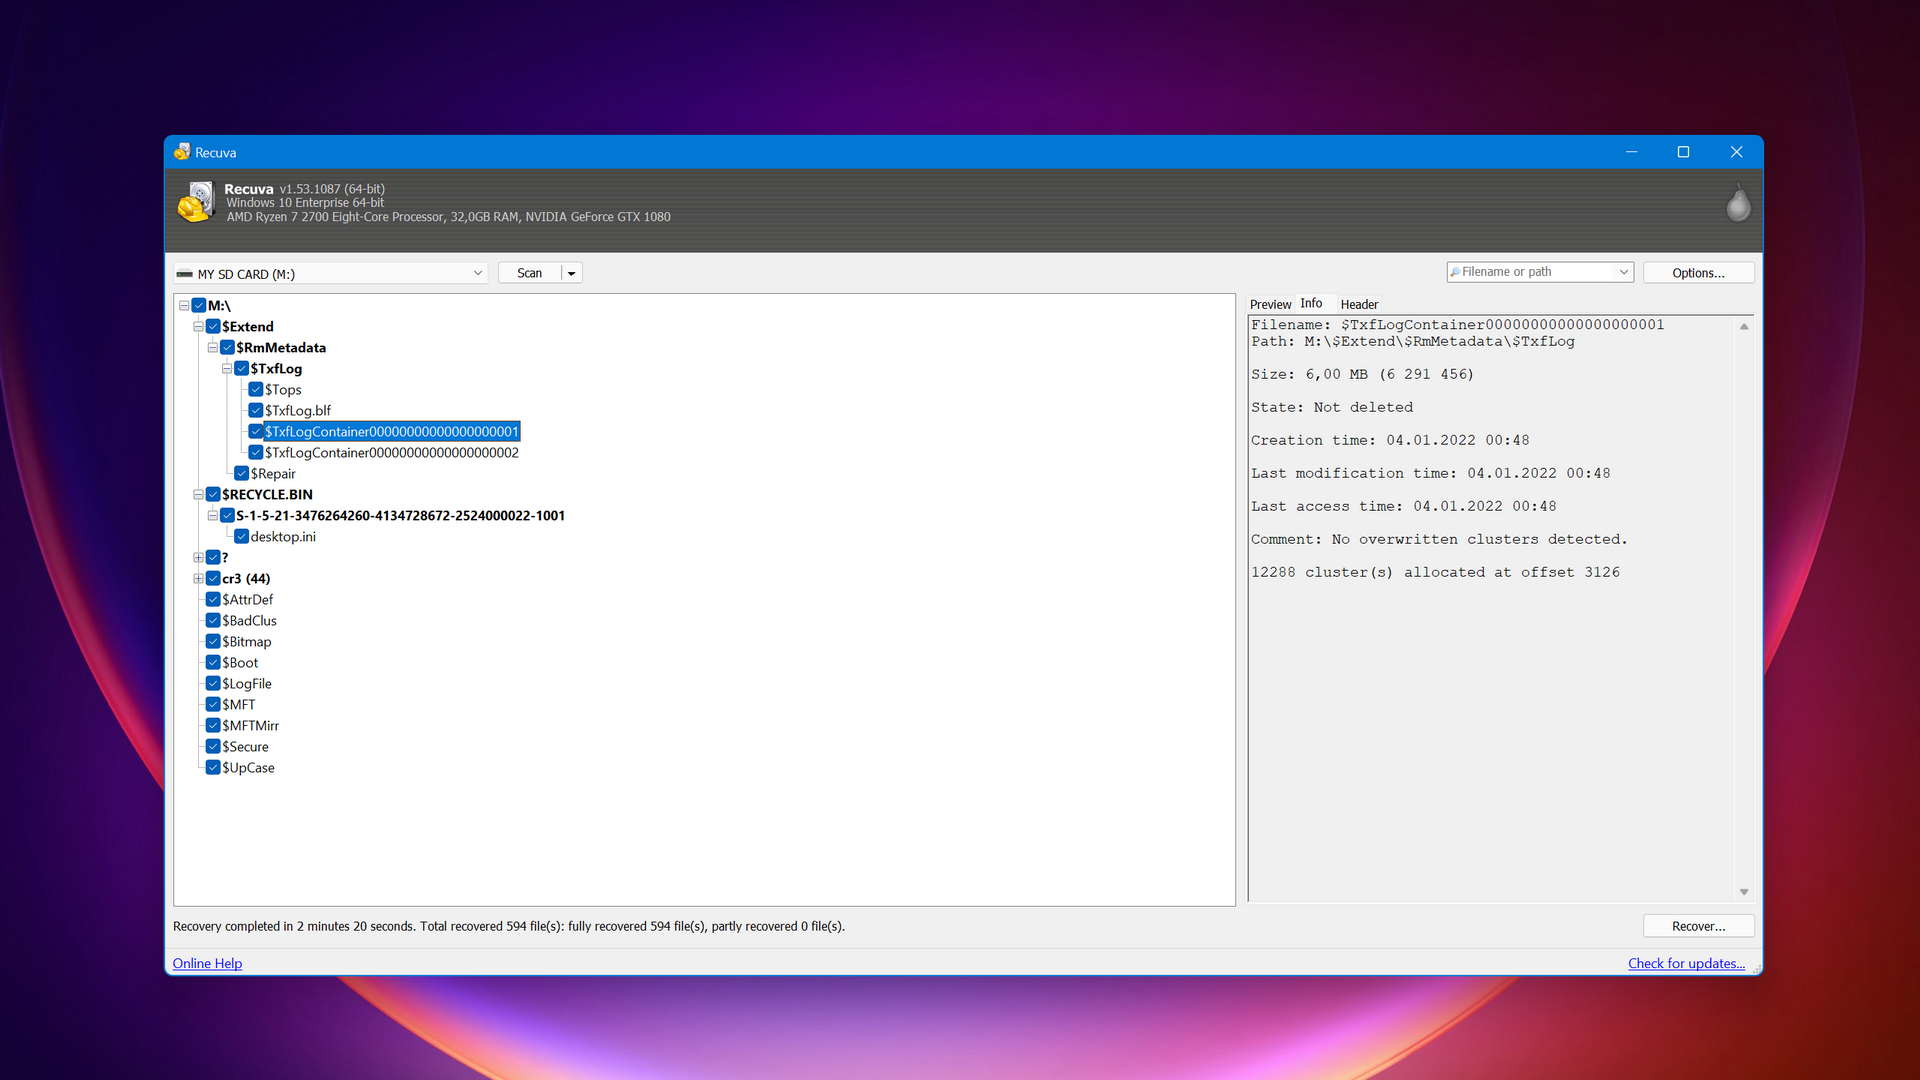Click the Online Help link
Viewport: 1920px width, 1080px height.
pos(207,963)
